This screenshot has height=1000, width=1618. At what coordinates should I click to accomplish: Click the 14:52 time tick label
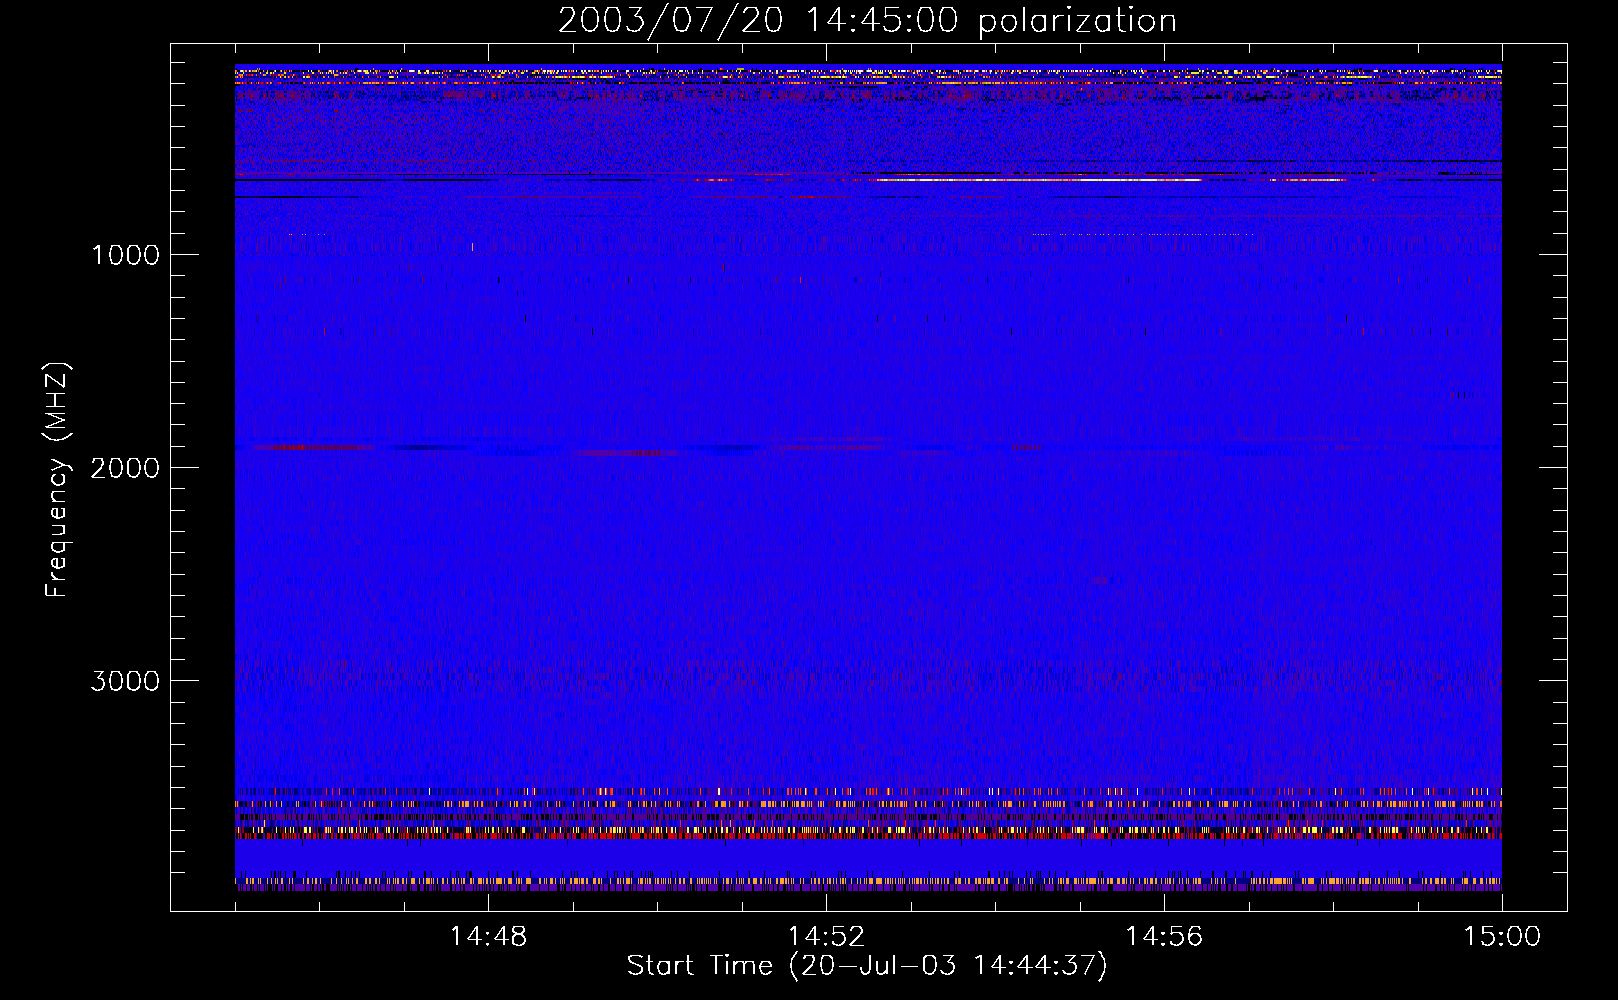826,937
